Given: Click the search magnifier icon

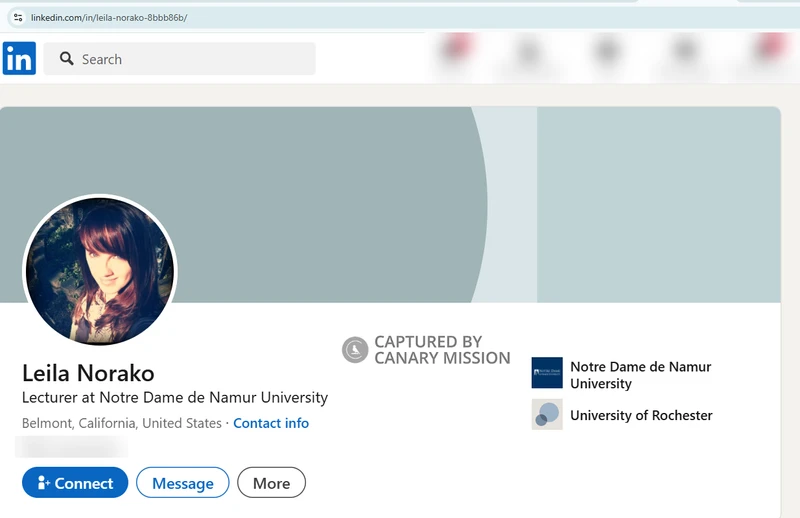Looking at the screenshot, I should coord(66,58).
